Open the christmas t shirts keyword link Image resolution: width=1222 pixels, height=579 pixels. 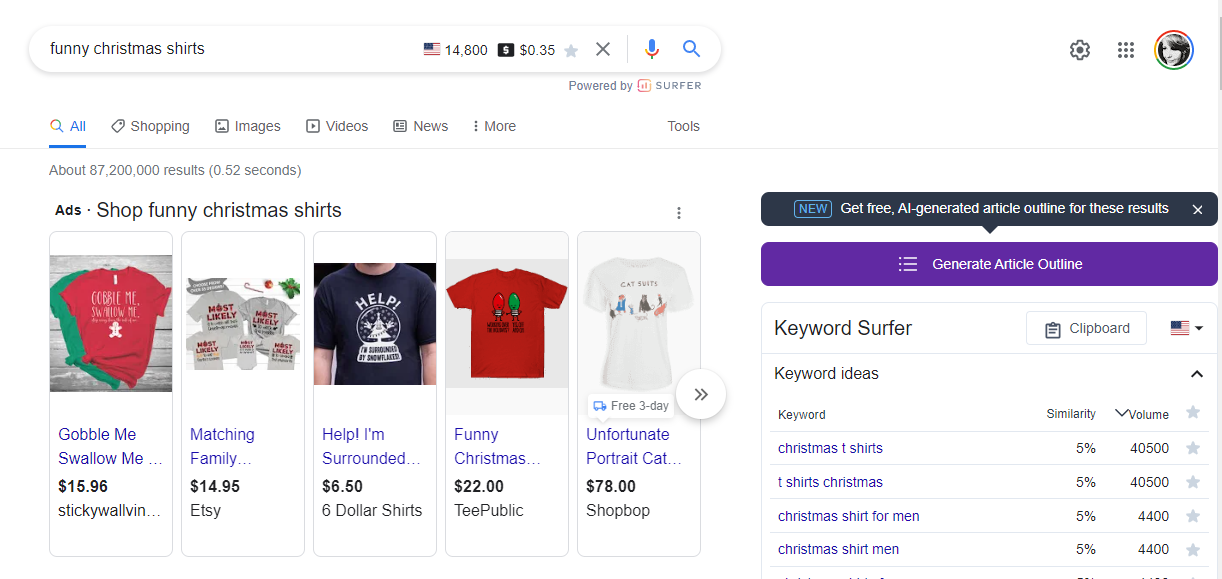point(830,448)
